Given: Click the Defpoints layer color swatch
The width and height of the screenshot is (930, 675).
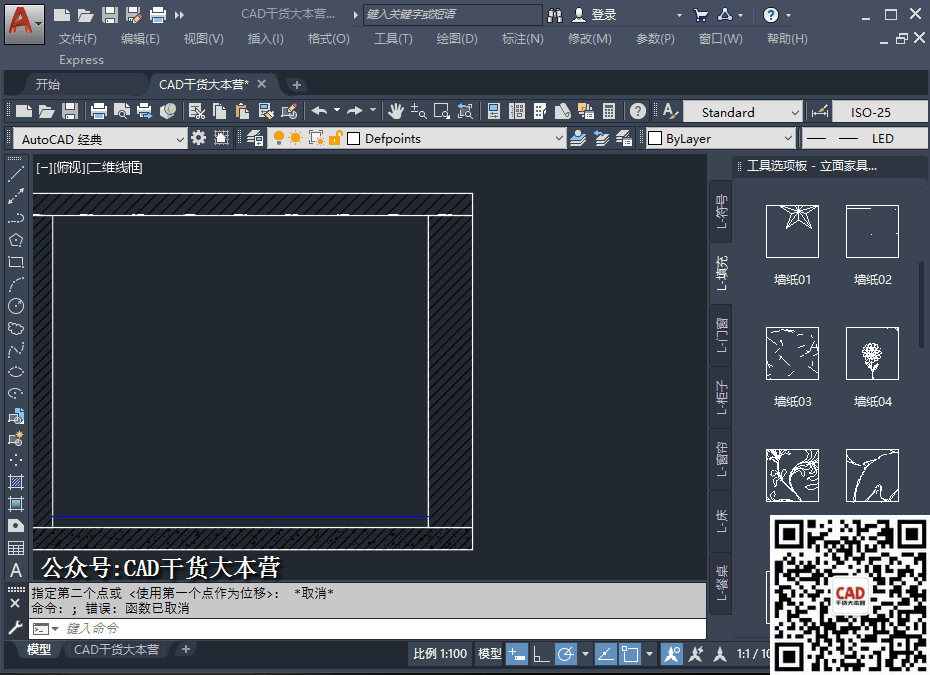Looking at the screenshot, I should [x=353, y=138].
